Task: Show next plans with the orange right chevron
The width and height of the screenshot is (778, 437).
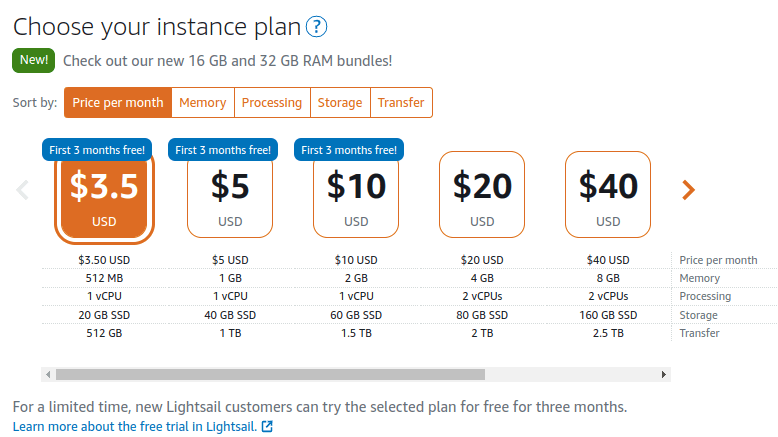Action: 688,189
